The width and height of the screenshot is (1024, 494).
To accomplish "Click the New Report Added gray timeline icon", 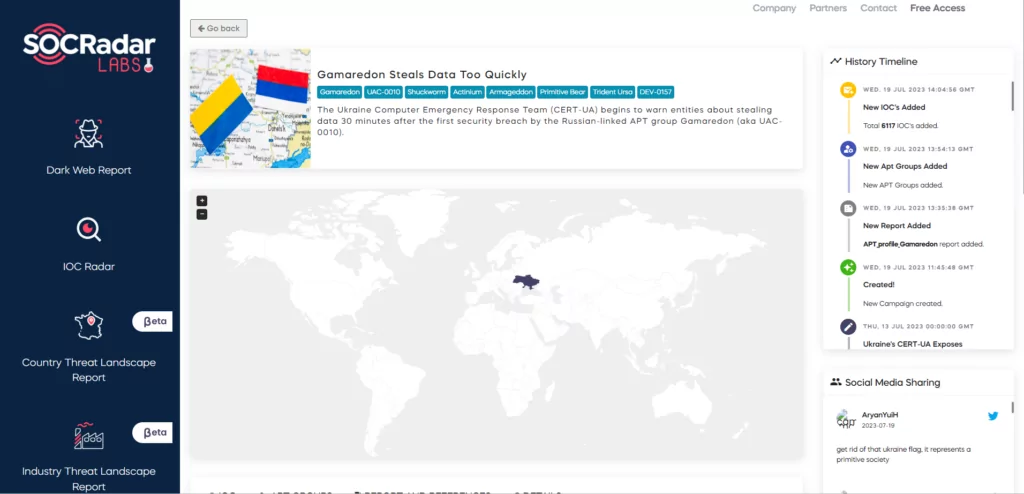I will pyautogui.click(x=848, y=208).
